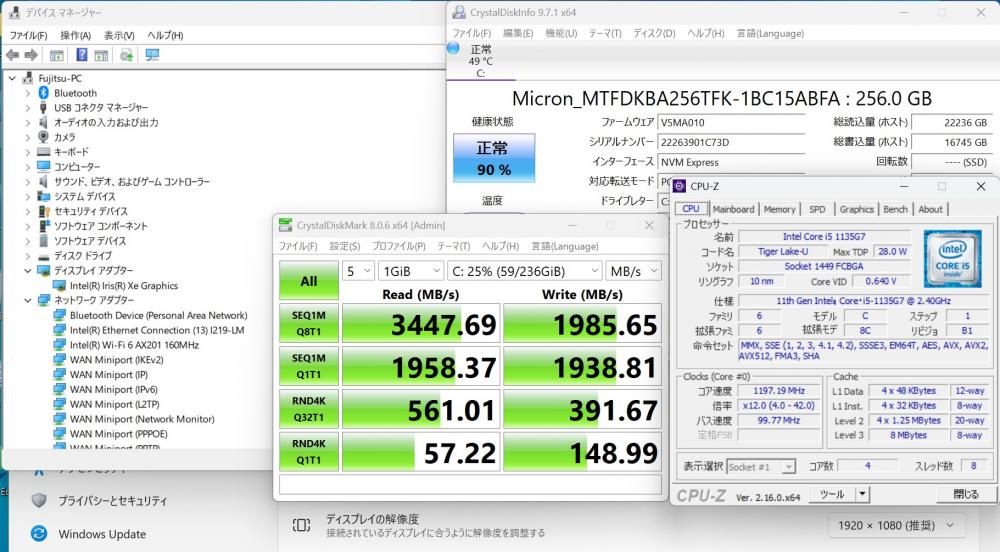
Task: Open the test count dropdown showing 5
Action: (358, 271)
